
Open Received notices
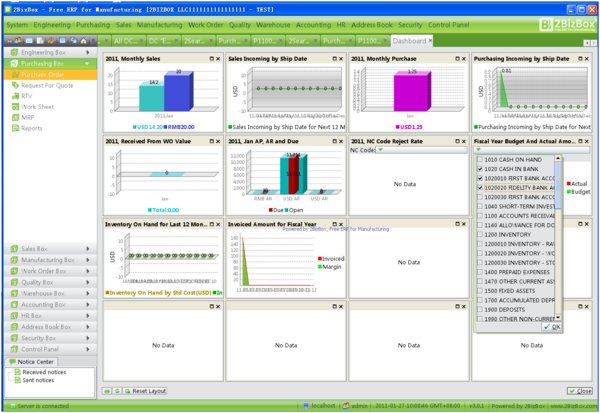point(44,372)
